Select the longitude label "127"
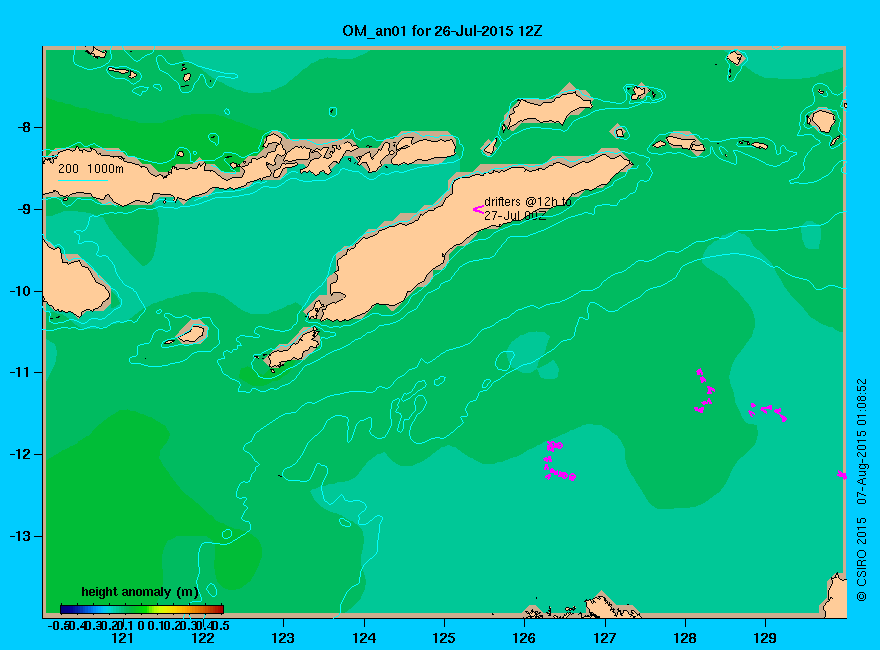This screenshot has width=880, height=650. click(604, 638)
